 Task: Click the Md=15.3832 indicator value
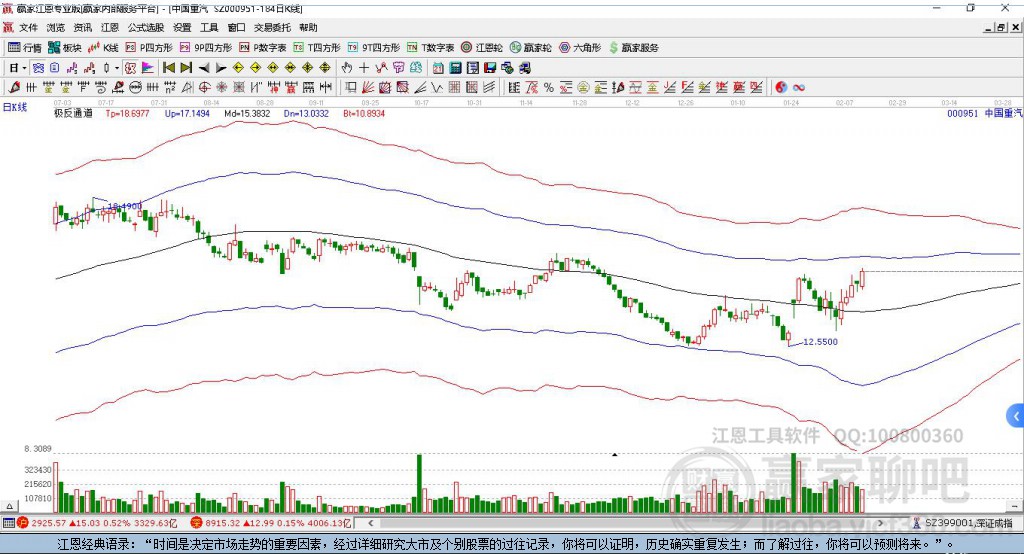click(x=247, y=113)
